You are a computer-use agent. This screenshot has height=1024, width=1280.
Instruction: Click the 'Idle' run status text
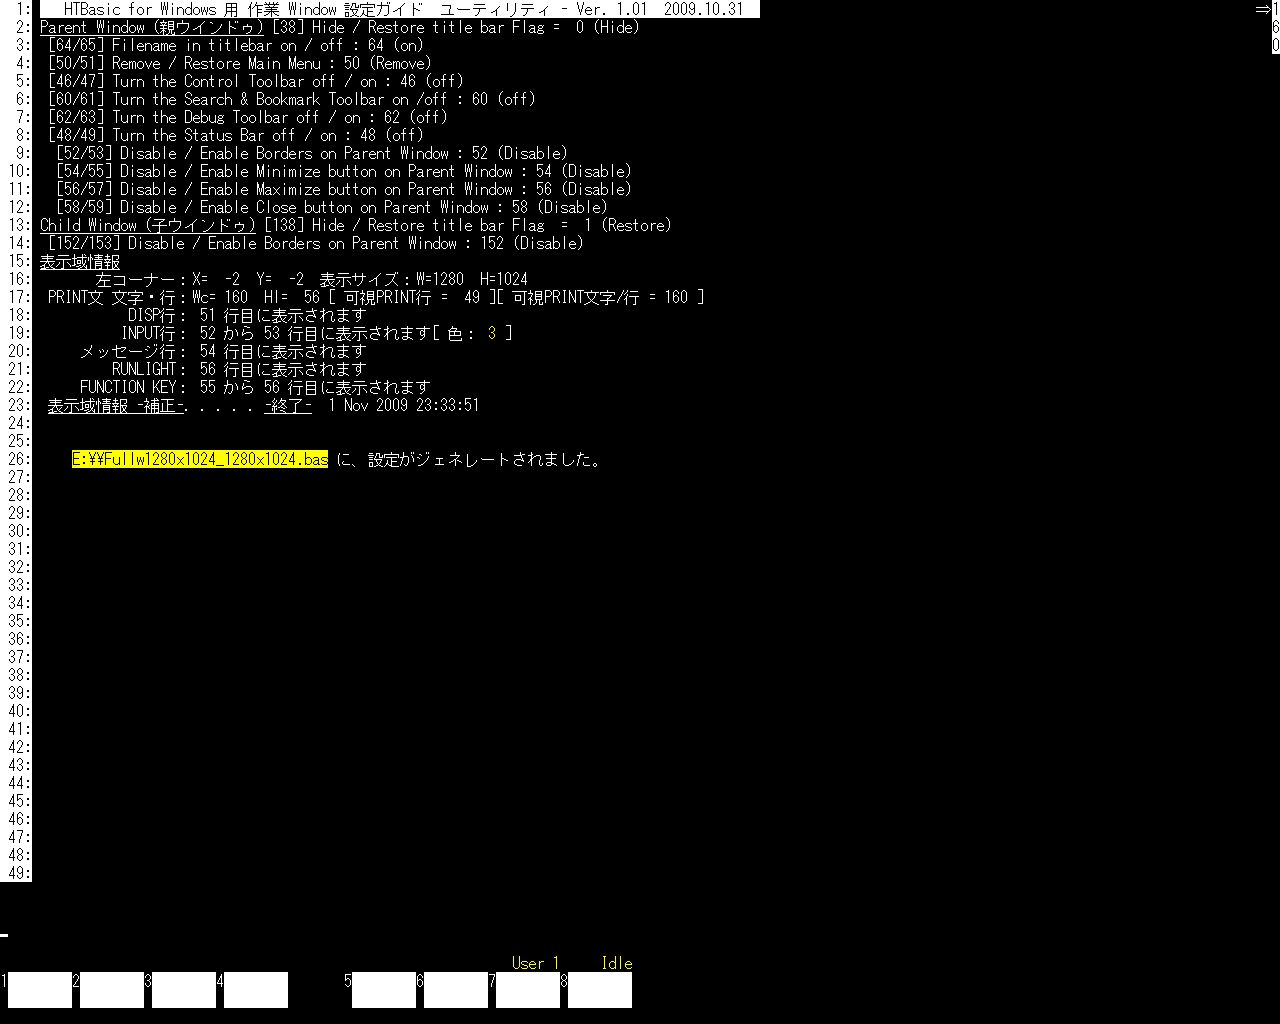pos(617,963)
